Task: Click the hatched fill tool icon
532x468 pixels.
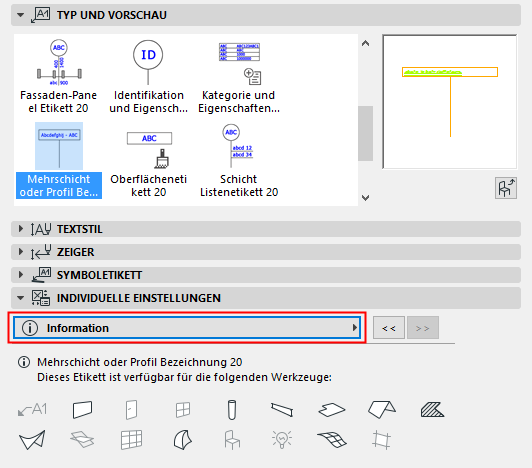Action: click(x=432, y=410)
